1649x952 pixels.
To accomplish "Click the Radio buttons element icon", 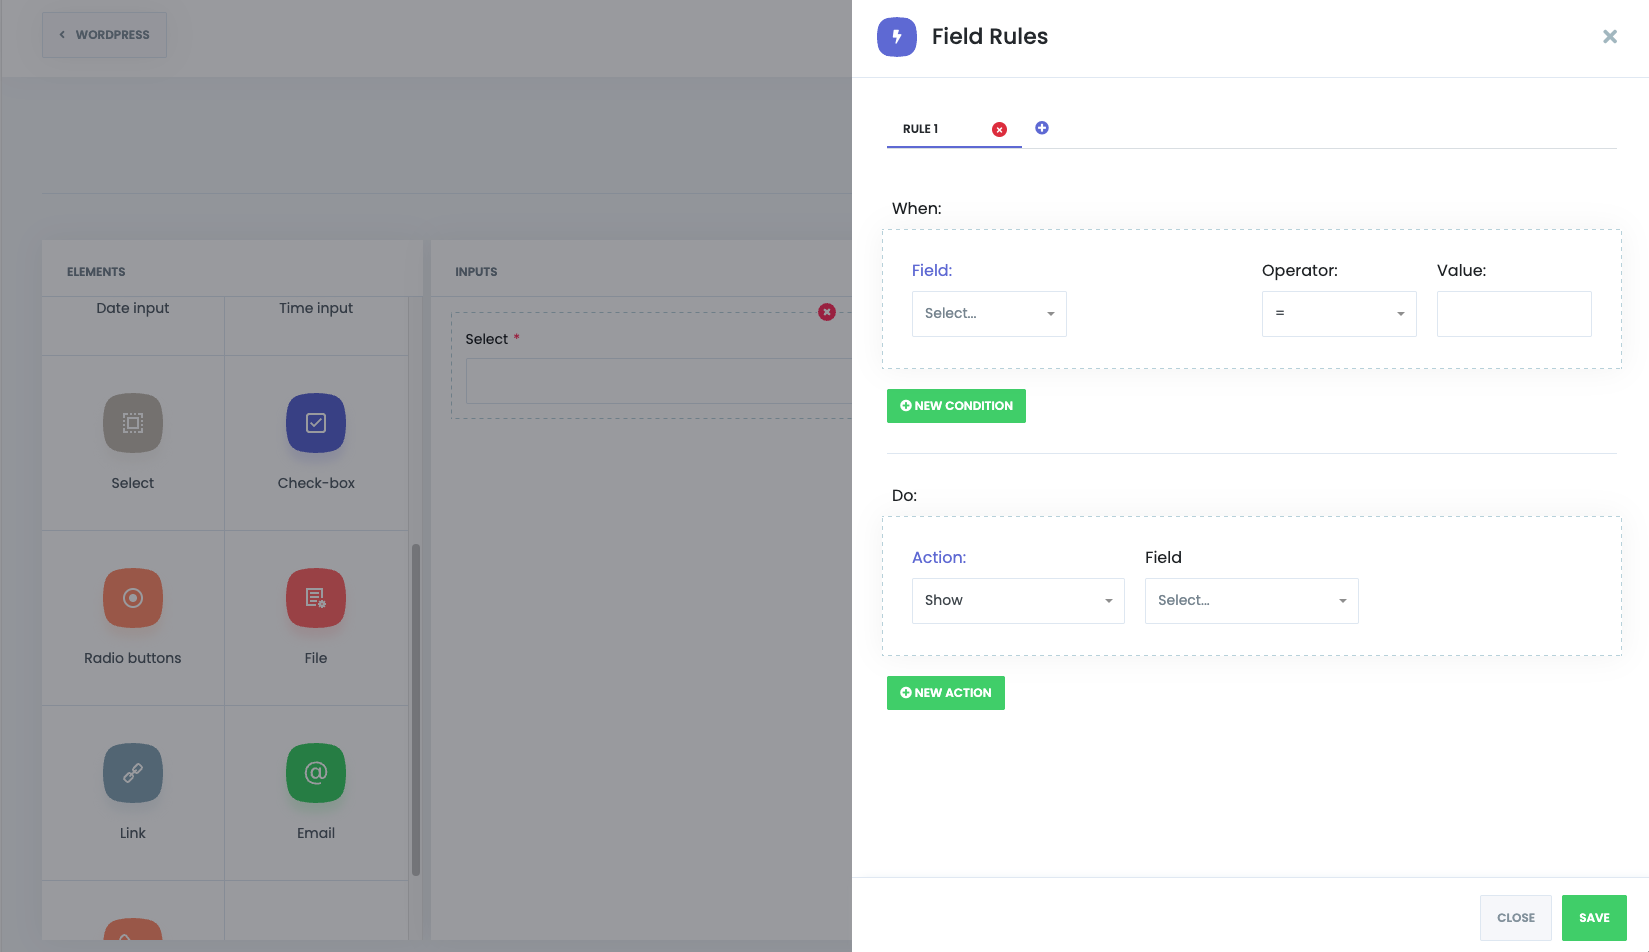I will 132,598.
